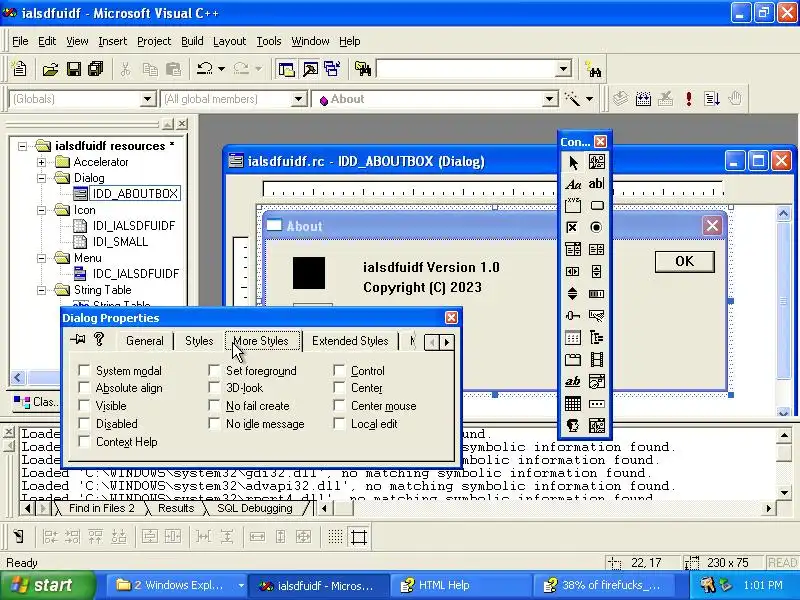Open the Undo history dropdown arrow
The width and height of the screenshot is (800, 600).
pos(221,69)
